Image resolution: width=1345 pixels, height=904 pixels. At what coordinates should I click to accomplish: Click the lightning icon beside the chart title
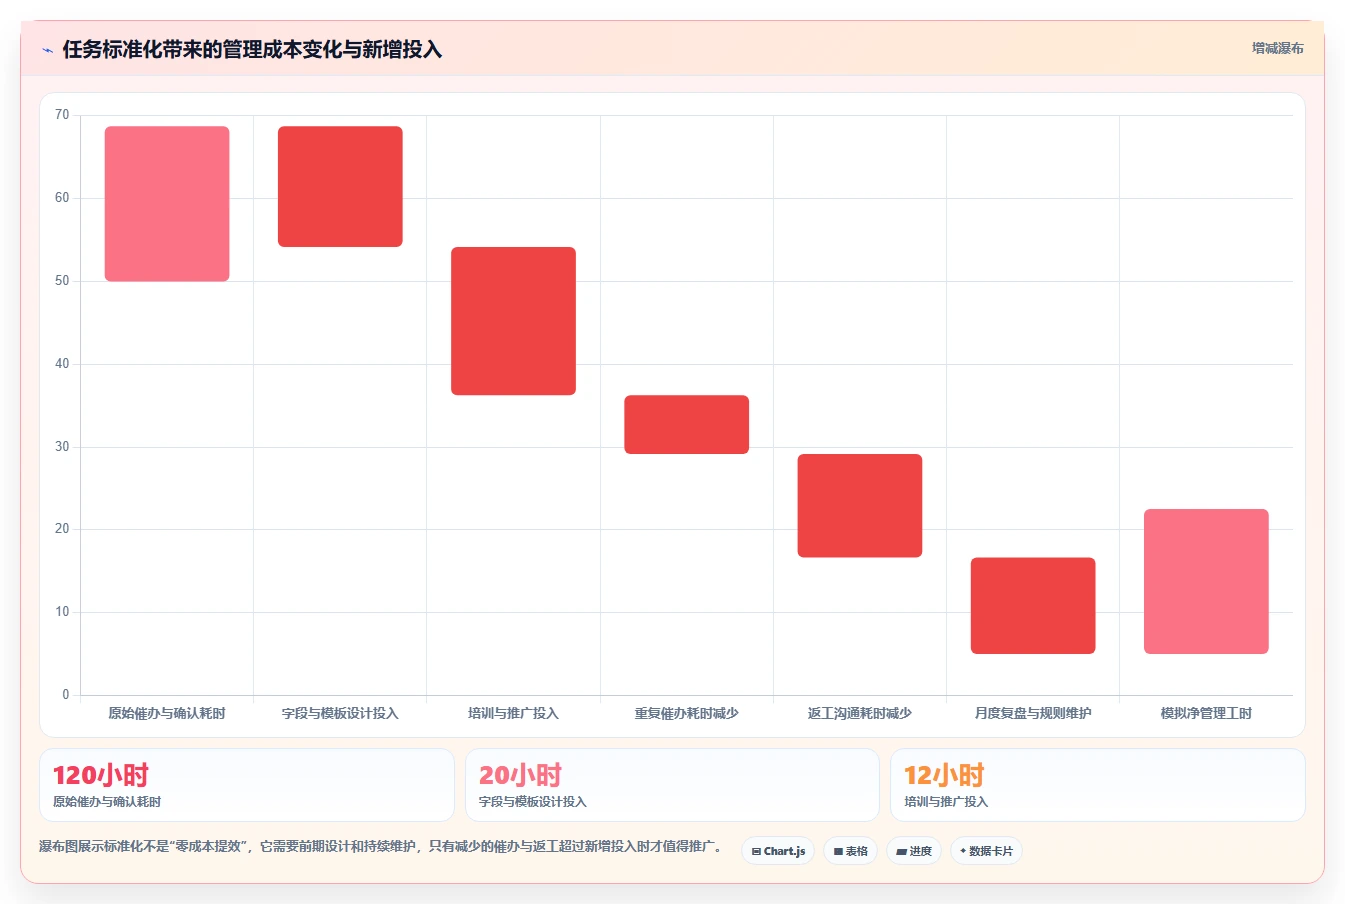(47, 50)
